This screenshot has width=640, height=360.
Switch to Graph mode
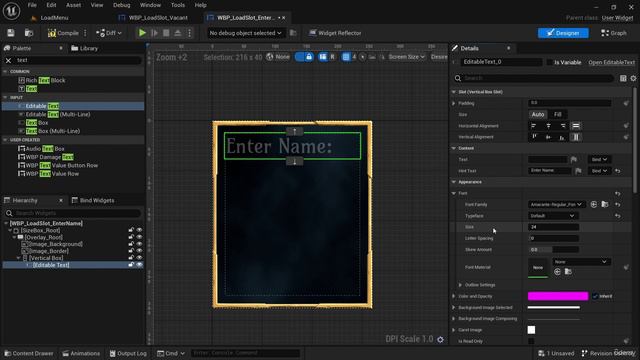click(613, 33)
